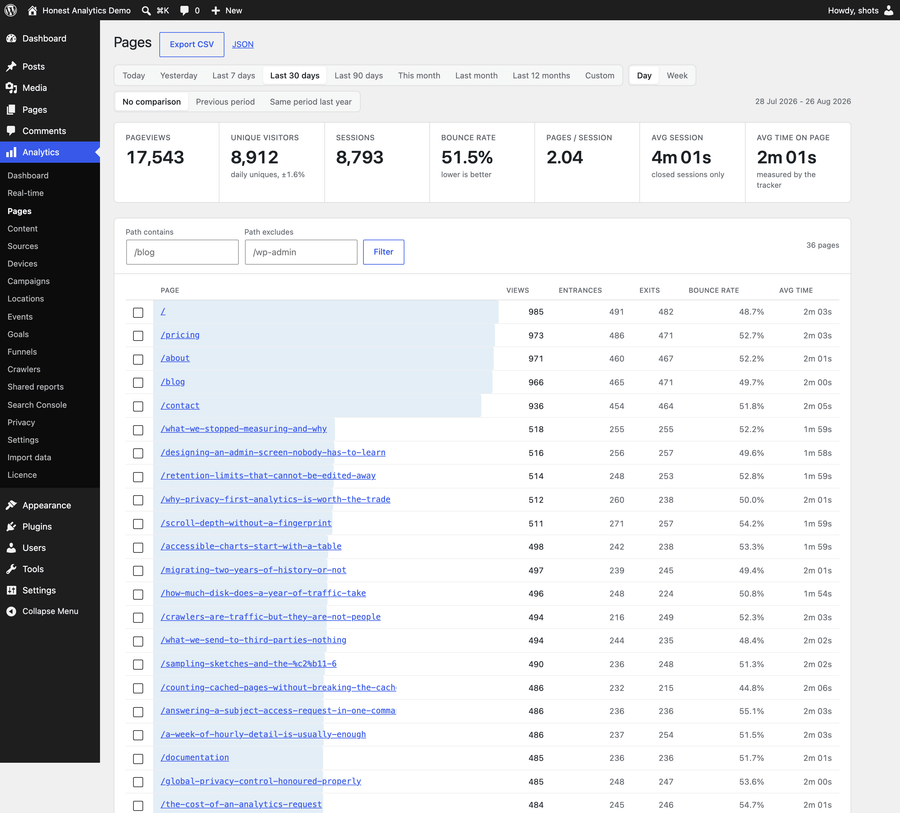Click the user avatar icon next to Howdy, shots
900x813 pixels.
[889, 10]
